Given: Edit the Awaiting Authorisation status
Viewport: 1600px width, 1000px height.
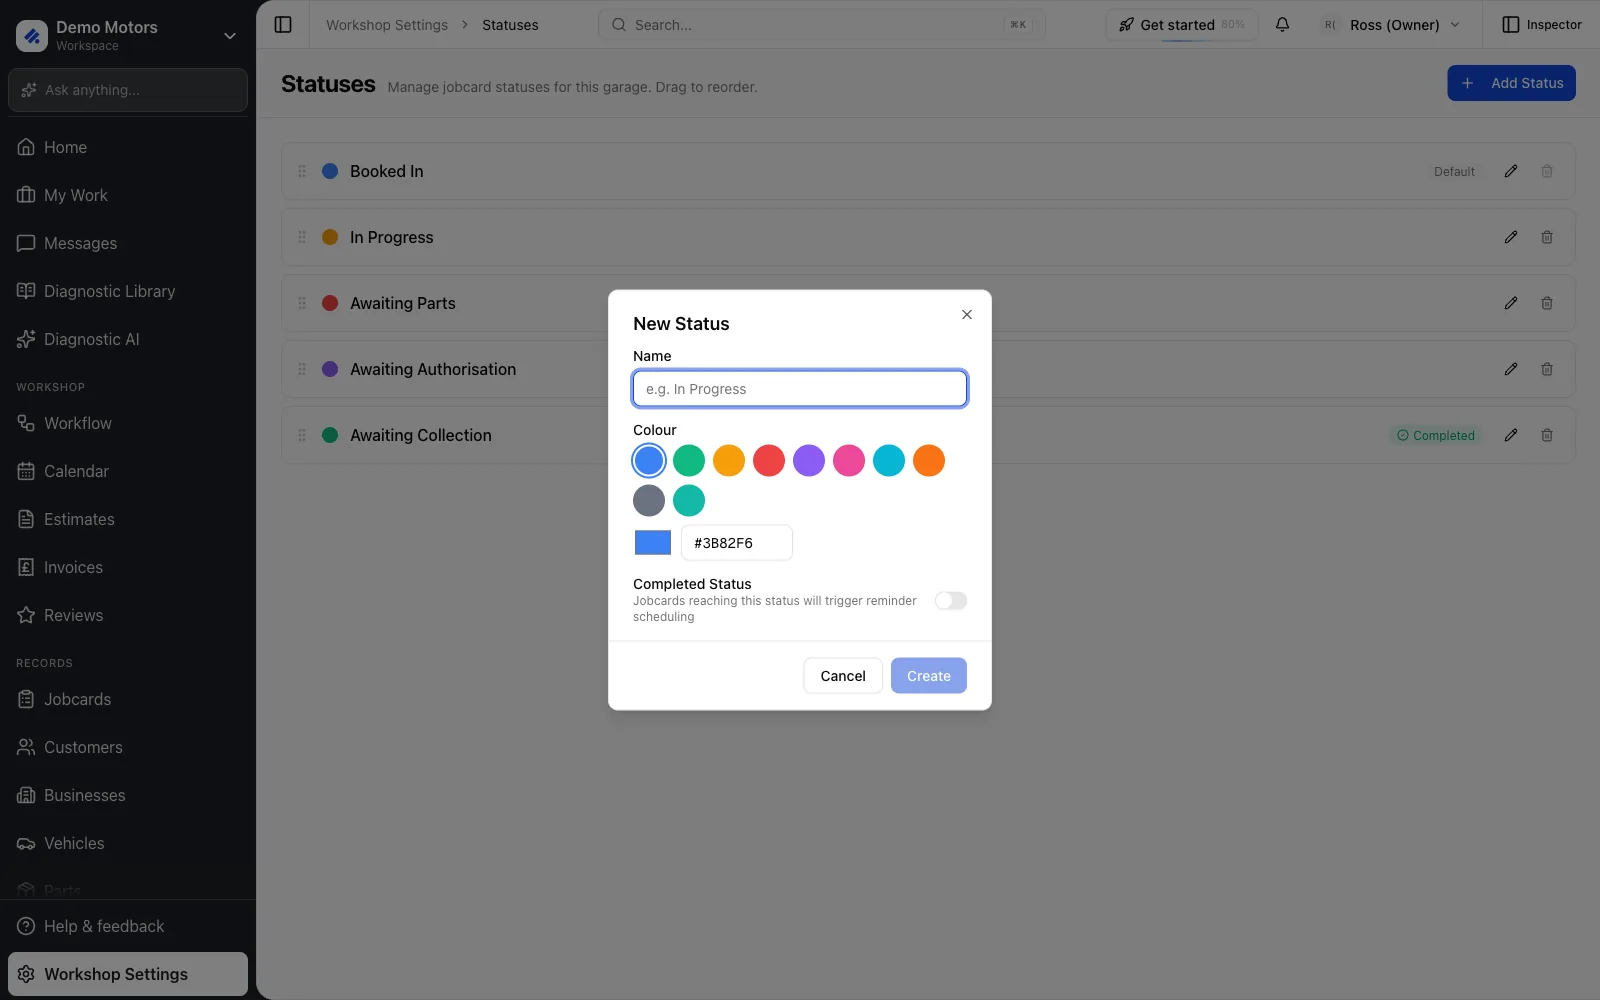Looking at the screenshot, I should (x=1511, y=369).
